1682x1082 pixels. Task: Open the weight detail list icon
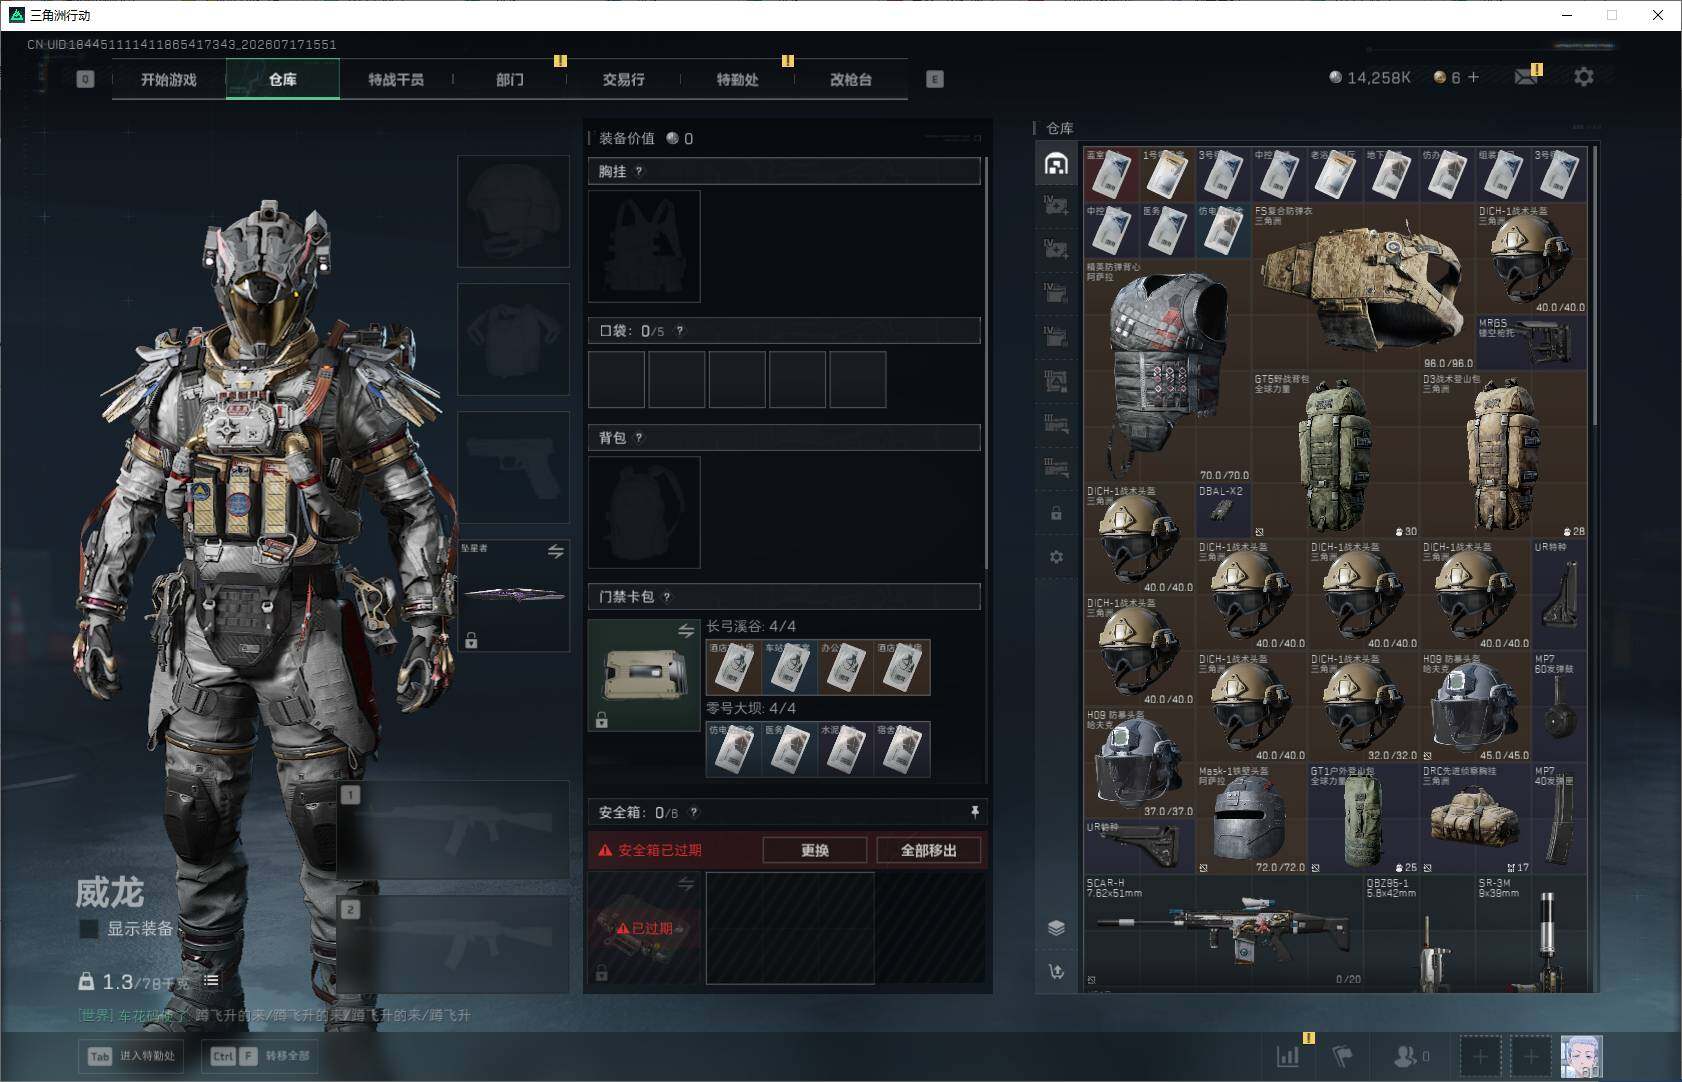pyautogui.click(x=211, y=981)
